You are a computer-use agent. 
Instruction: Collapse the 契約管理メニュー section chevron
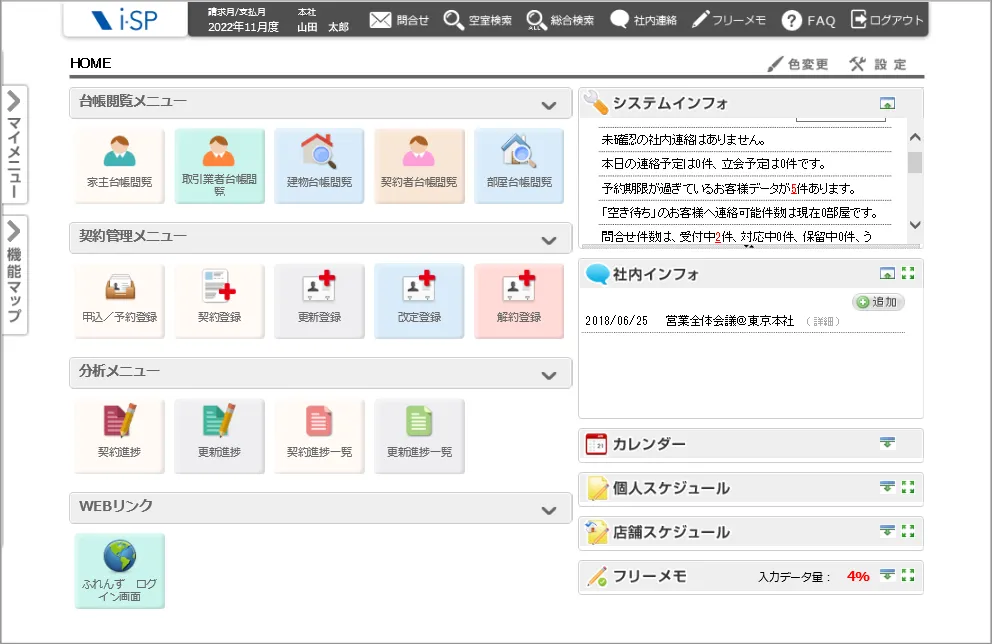click(x=549, y=240)
